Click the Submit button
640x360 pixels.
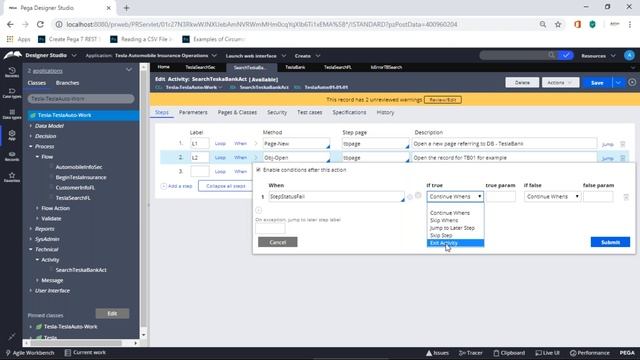610,242
